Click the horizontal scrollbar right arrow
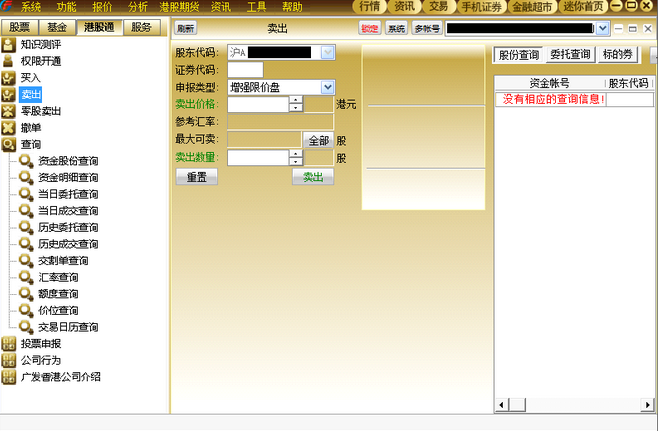 click(648, 405)
